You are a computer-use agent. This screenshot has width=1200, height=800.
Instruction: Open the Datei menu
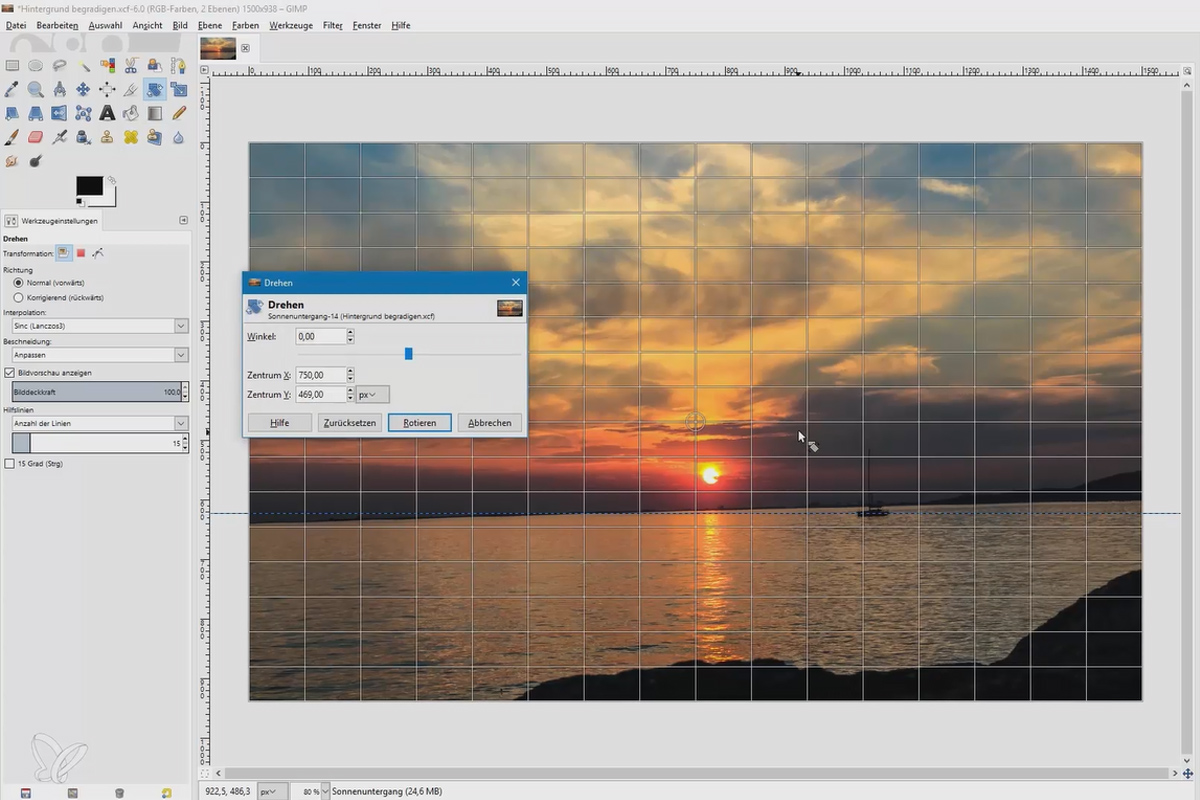(16, 25)
